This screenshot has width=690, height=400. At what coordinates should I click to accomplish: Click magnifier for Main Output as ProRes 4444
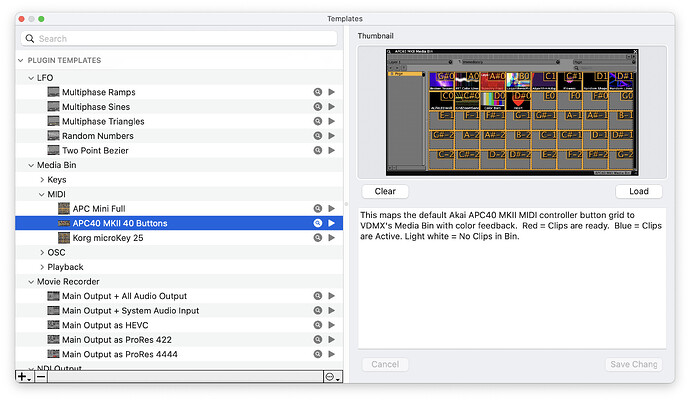coord(318,354)
